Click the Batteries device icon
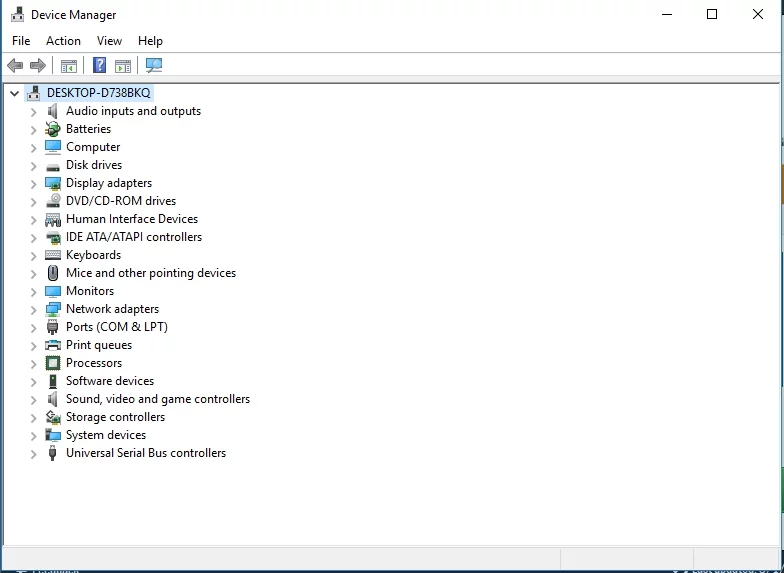The height and width of the screenshot is (573, 784). click(x=53, y=129)
